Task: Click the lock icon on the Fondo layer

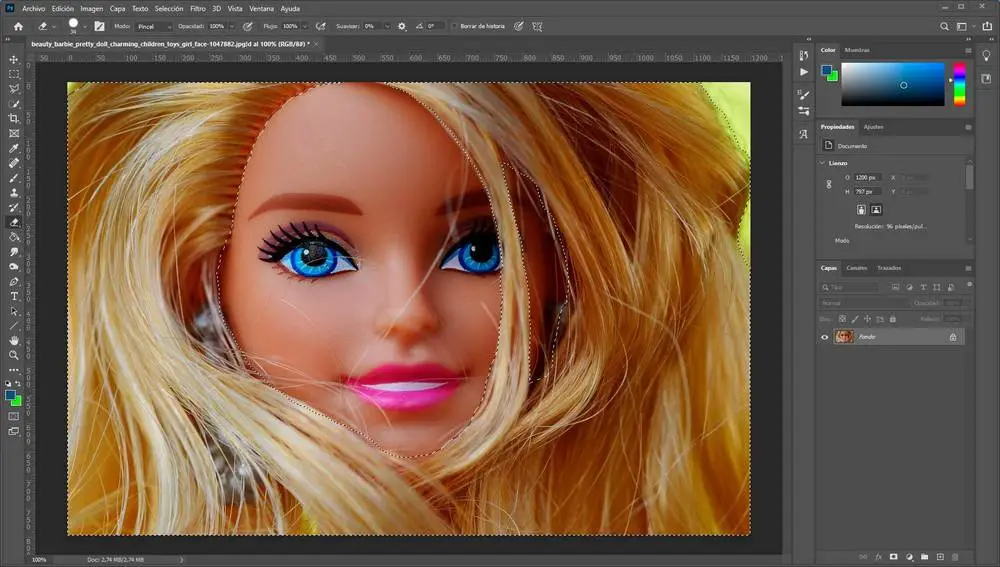Action: tap(952, 337)
